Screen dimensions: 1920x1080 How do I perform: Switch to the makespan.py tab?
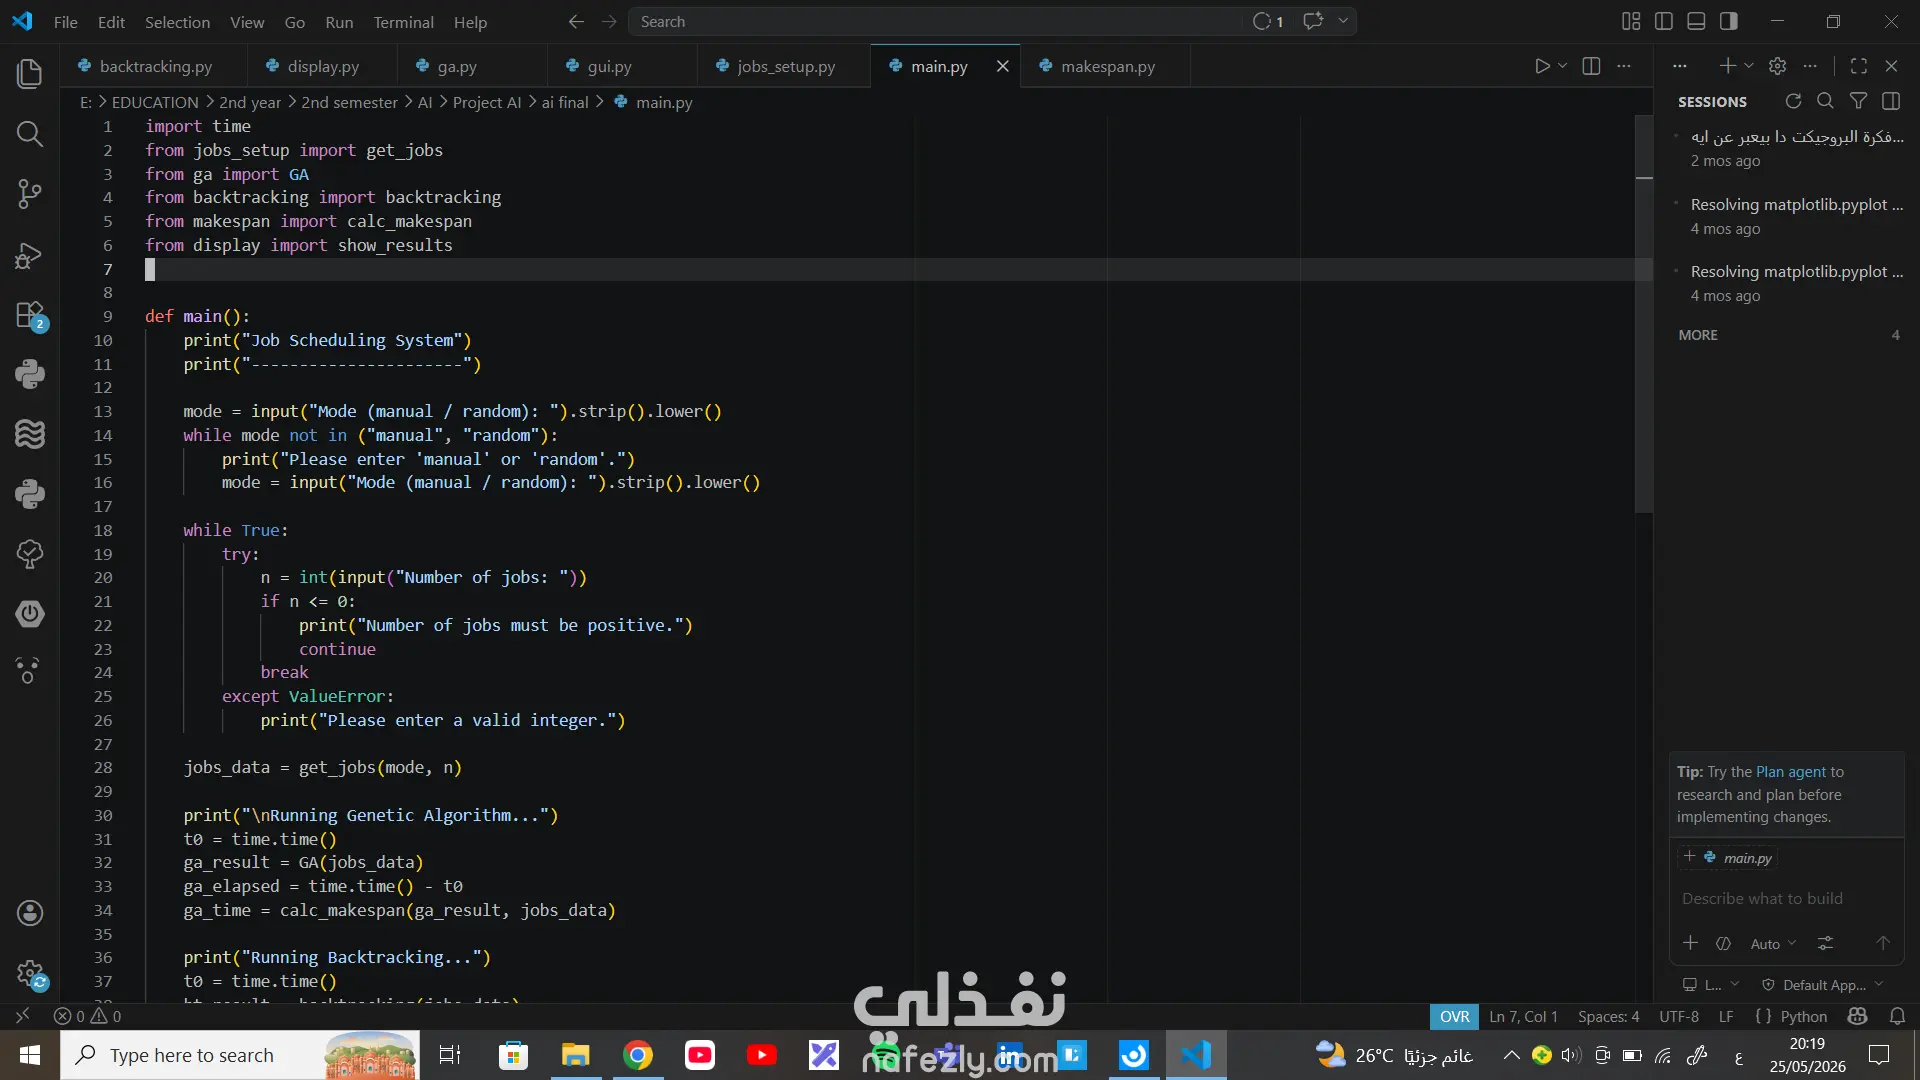click(x=1107, y=66)
